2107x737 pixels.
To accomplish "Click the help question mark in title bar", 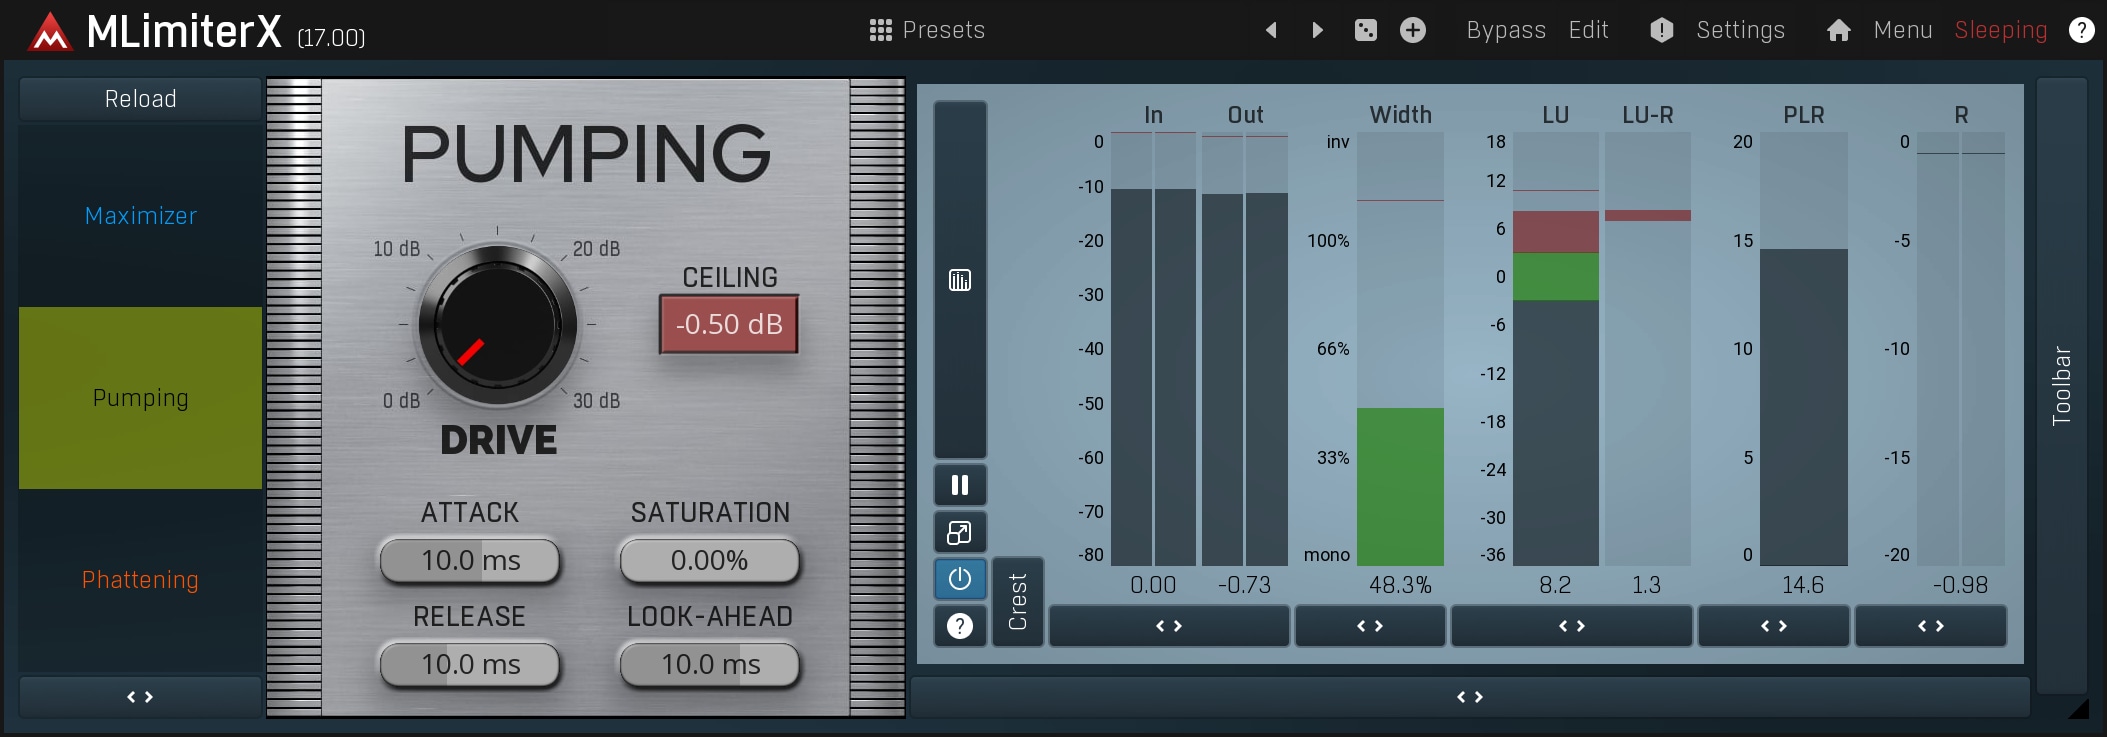I will click(x=2081, y=30).
